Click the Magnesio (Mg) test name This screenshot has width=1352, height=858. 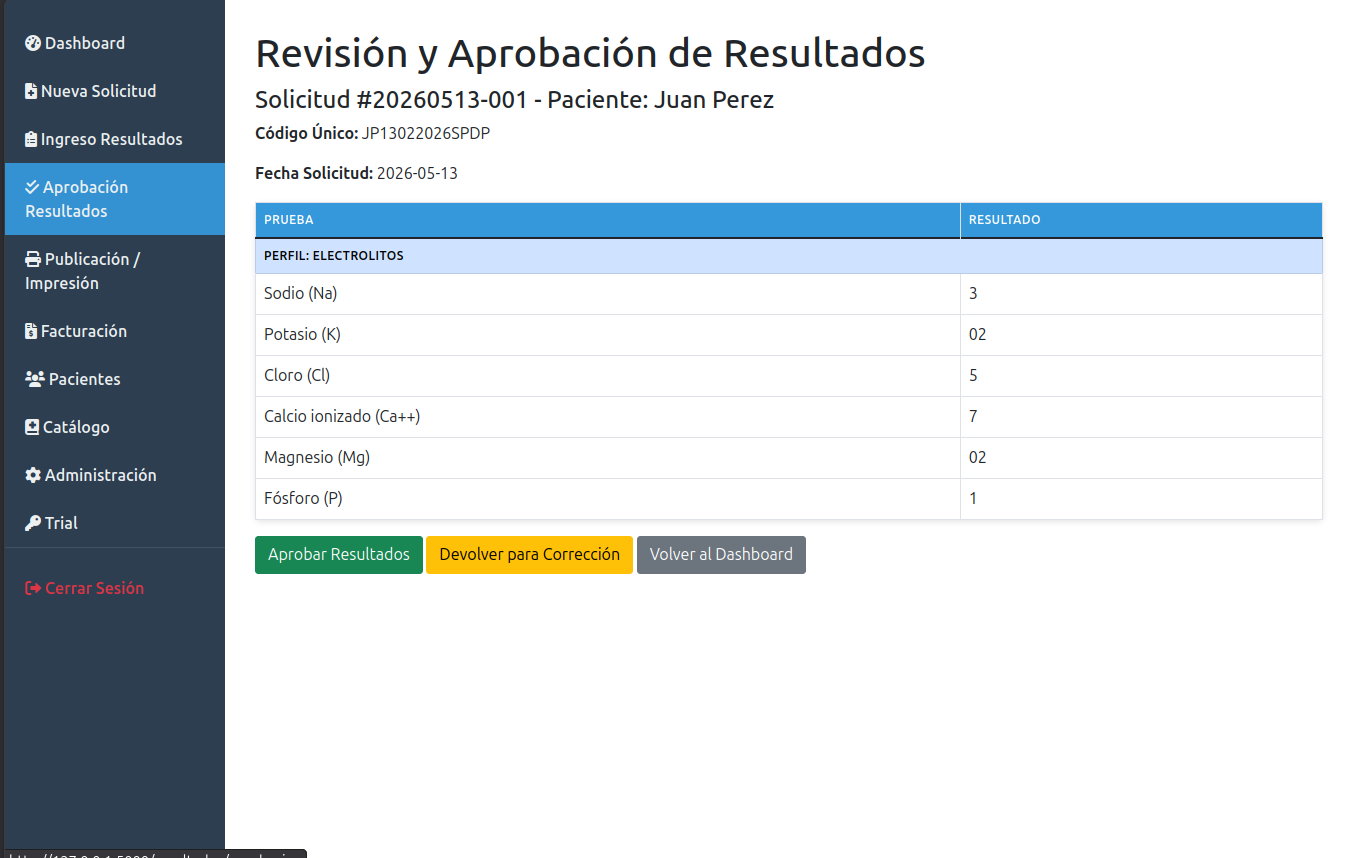[317, 457]
